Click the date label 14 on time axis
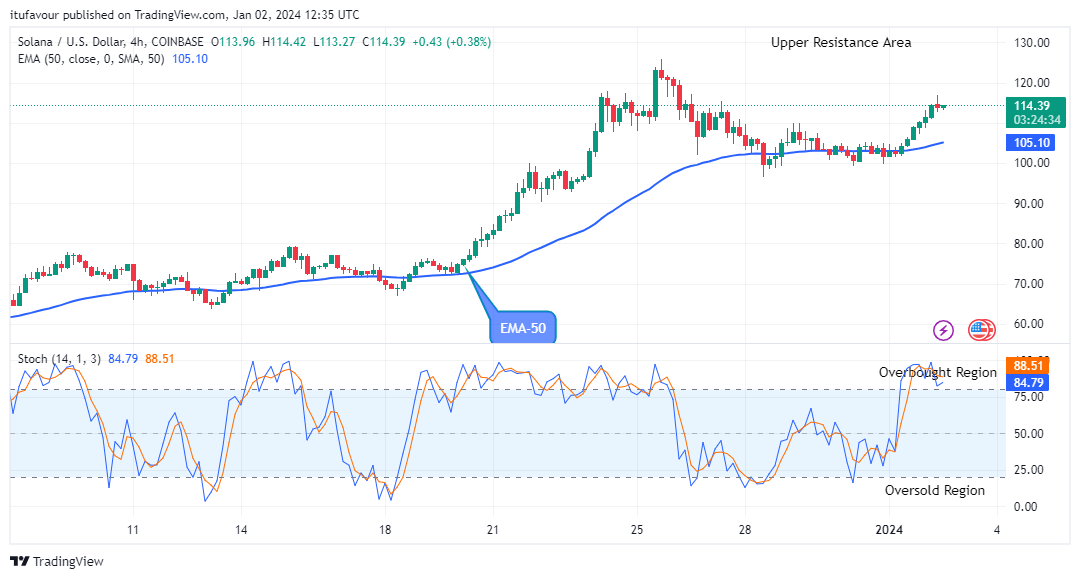 pos(241,530)
